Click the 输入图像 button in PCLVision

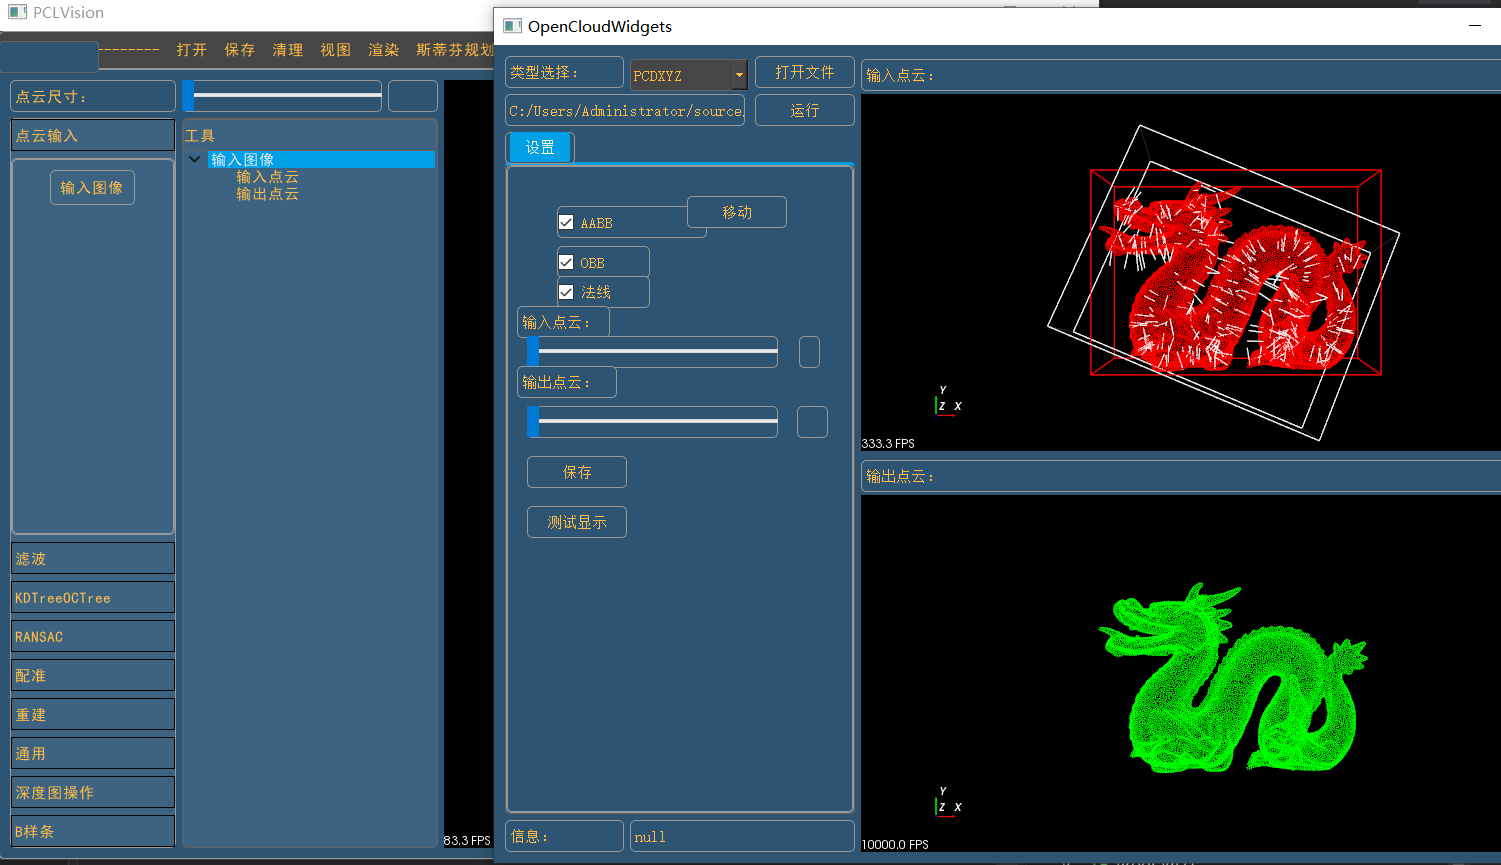click(x=92, y=187)
